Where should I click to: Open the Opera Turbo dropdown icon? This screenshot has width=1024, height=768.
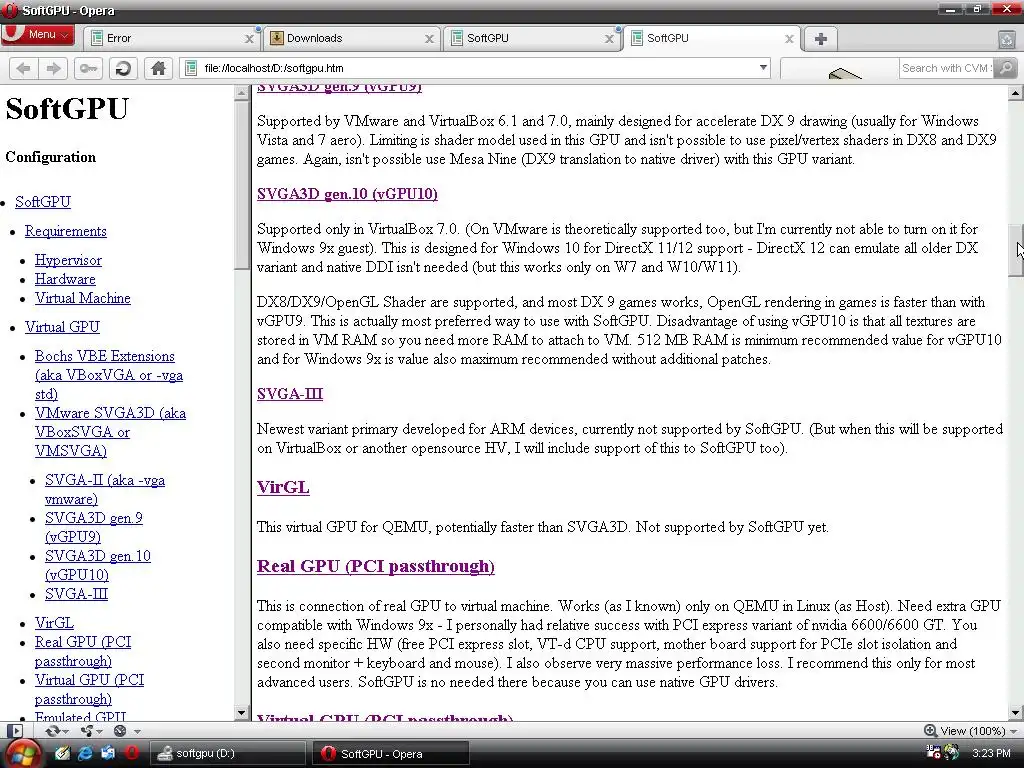click(120, 731)
